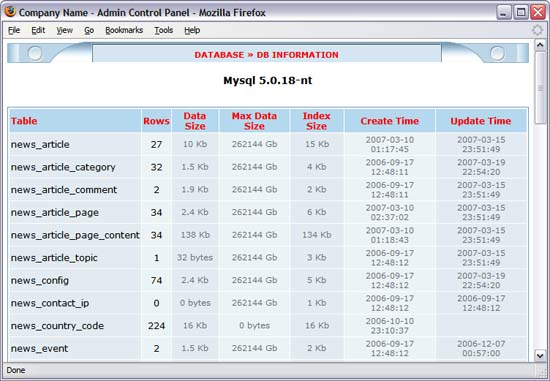Click the Create Time column header

[390, 121]
